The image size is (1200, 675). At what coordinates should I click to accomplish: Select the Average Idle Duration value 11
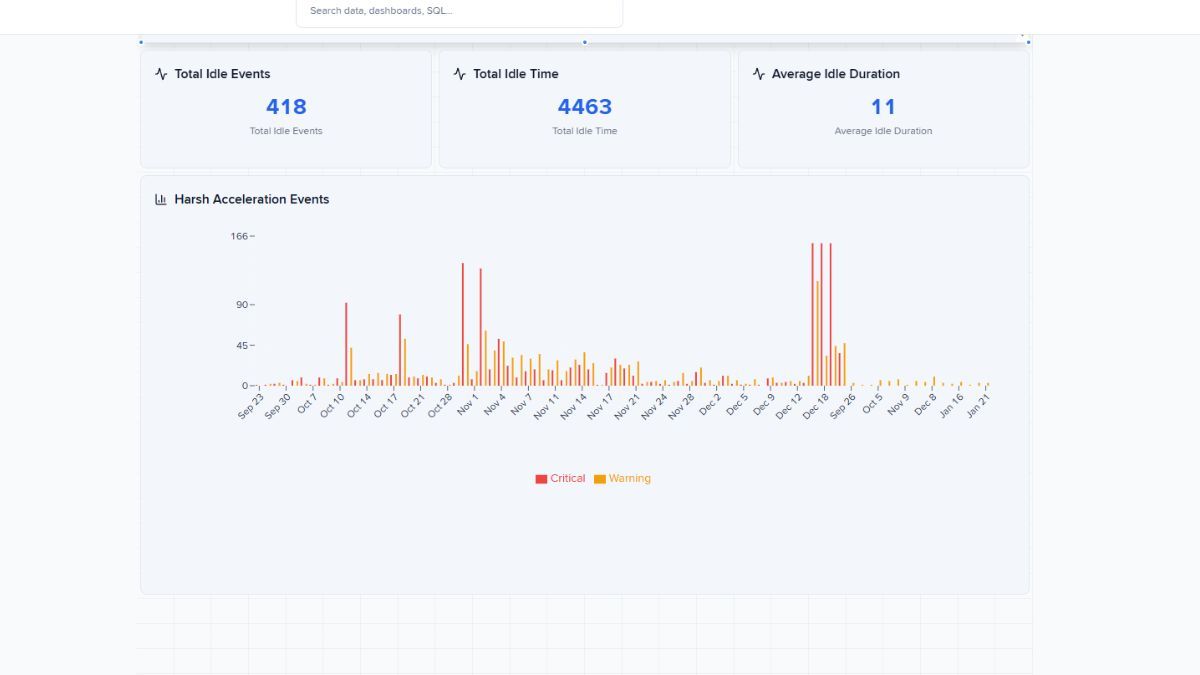point(883,106)
